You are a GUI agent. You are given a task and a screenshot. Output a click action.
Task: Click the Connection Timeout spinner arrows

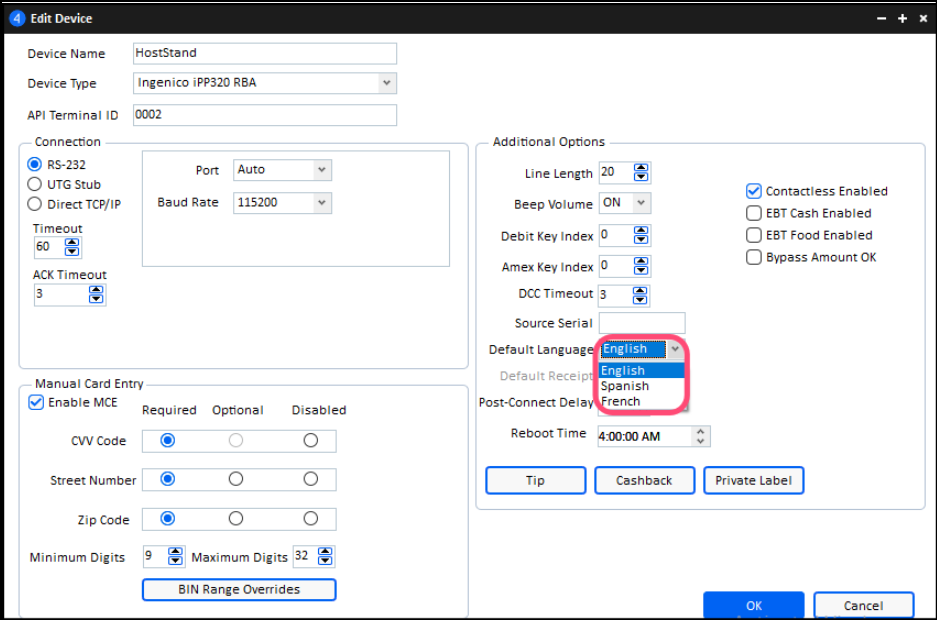(73, 247)
